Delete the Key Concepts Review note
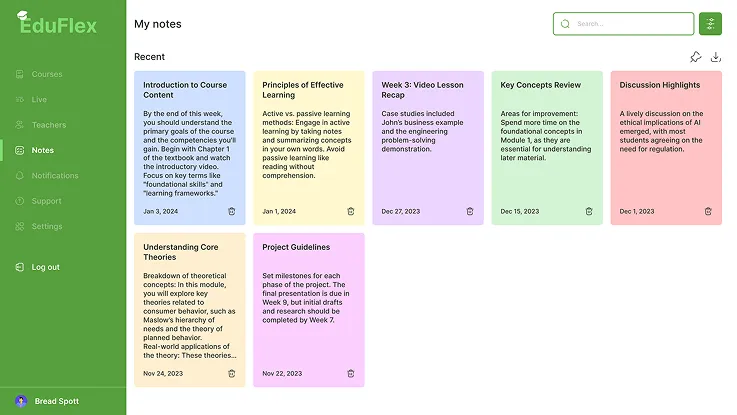 pos(589,211)
